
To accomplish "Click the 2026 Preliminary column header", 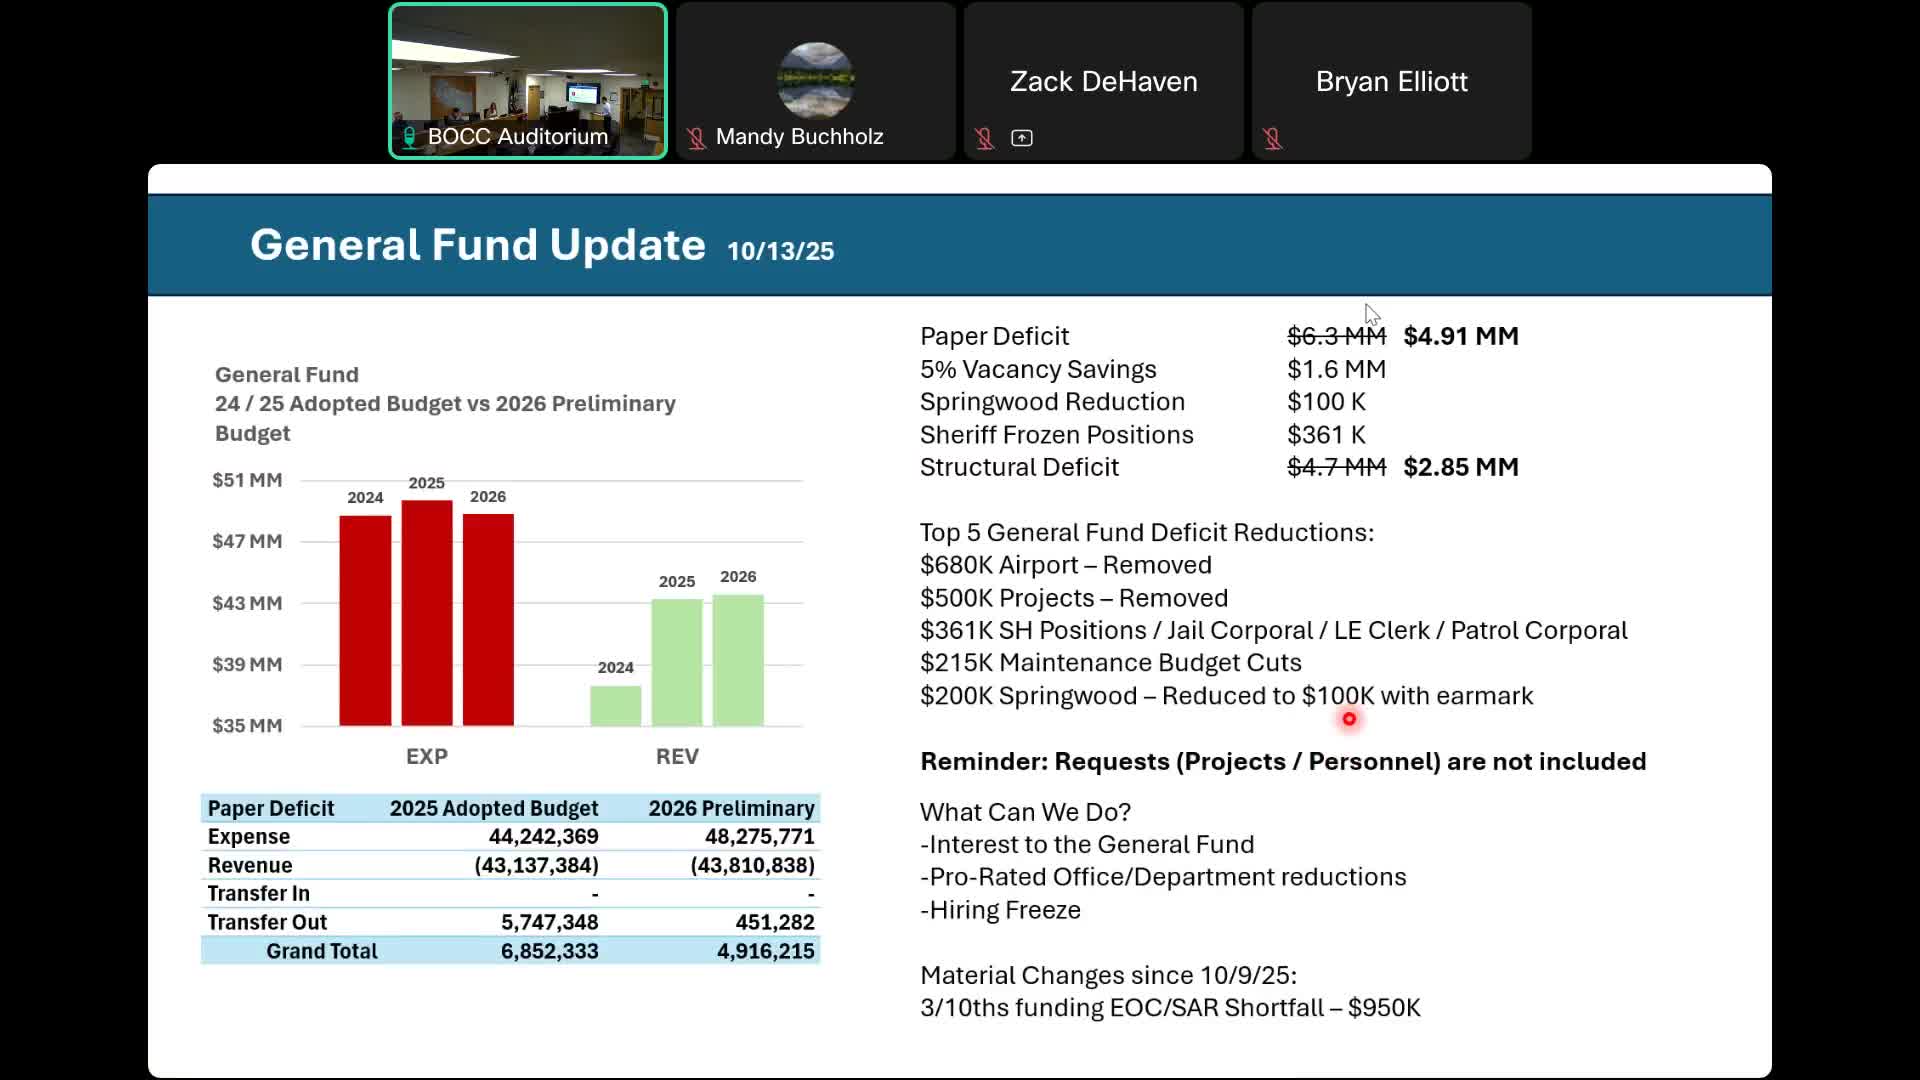I will [x=731, y=808].
